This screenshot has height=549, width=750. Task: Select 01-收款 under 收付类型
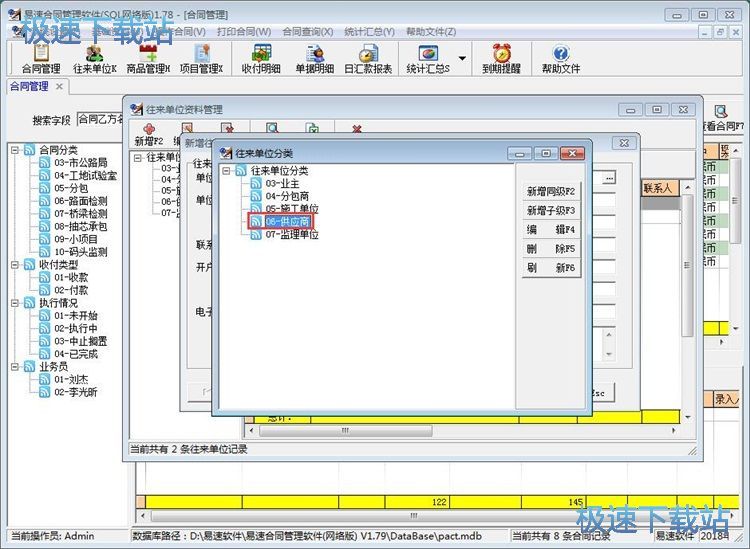(71, 277)
